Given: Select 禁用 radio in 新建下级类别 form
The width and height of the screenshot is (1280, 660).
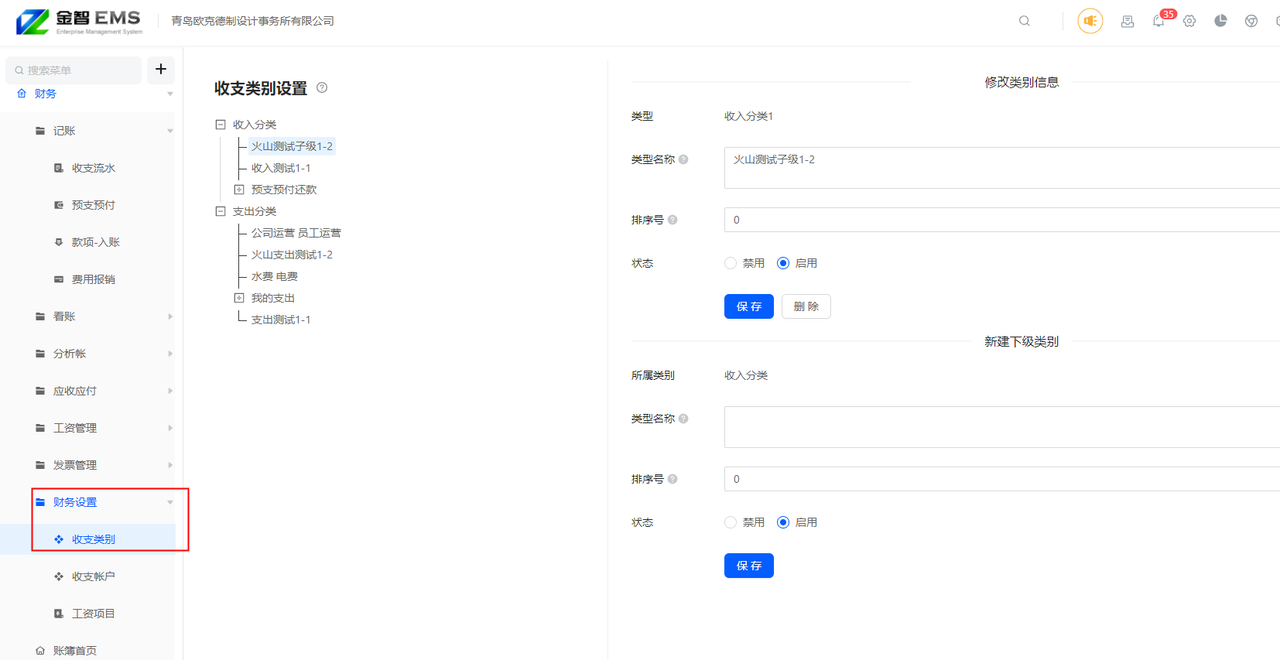Looking at the screenshot, I should tap(731, 522).
